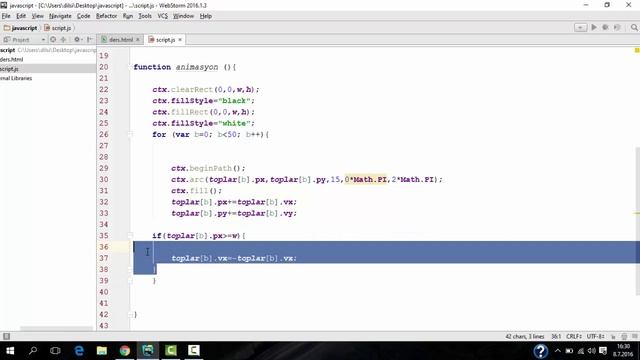Screen dimensions: 640x360
Task: Click the project panel horizontal scrollbar
Action: coord(56,329)
